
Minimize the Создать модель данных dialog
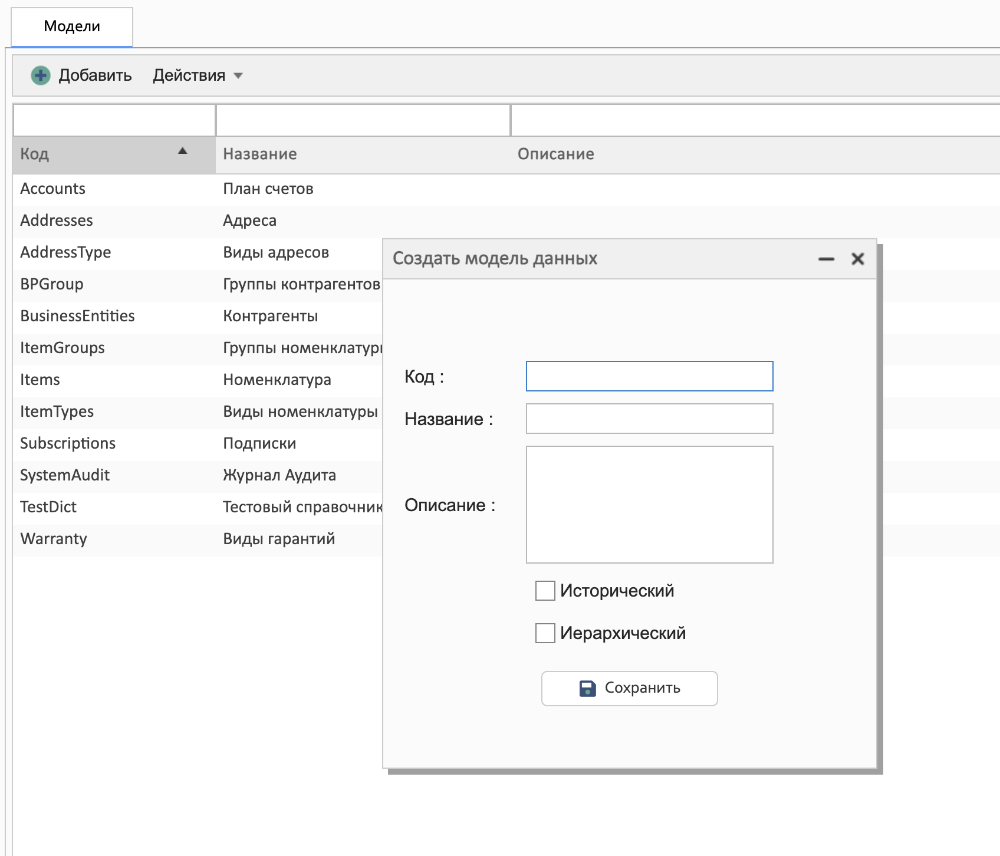826,259
